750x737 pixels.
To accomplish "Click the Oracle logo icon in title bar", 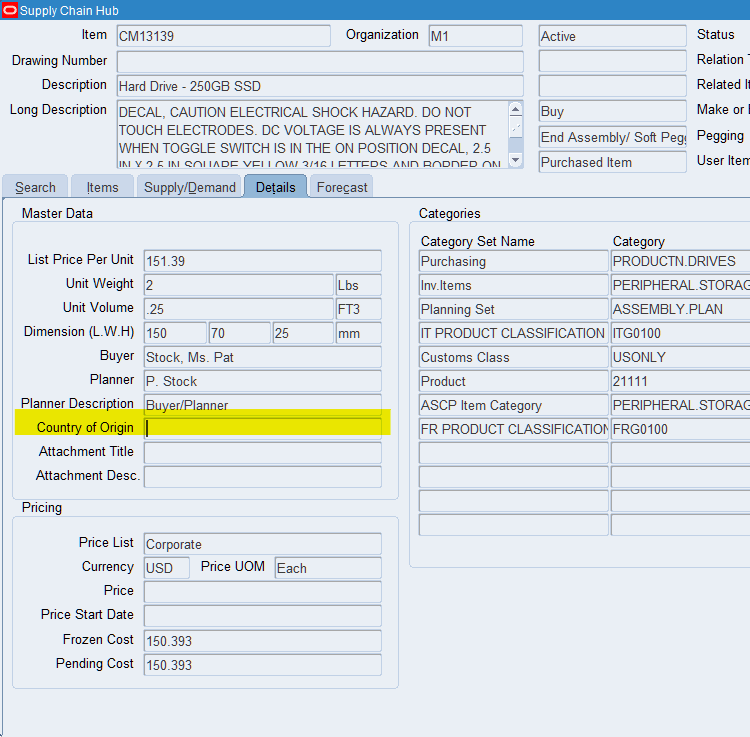I will pos(10,10).
